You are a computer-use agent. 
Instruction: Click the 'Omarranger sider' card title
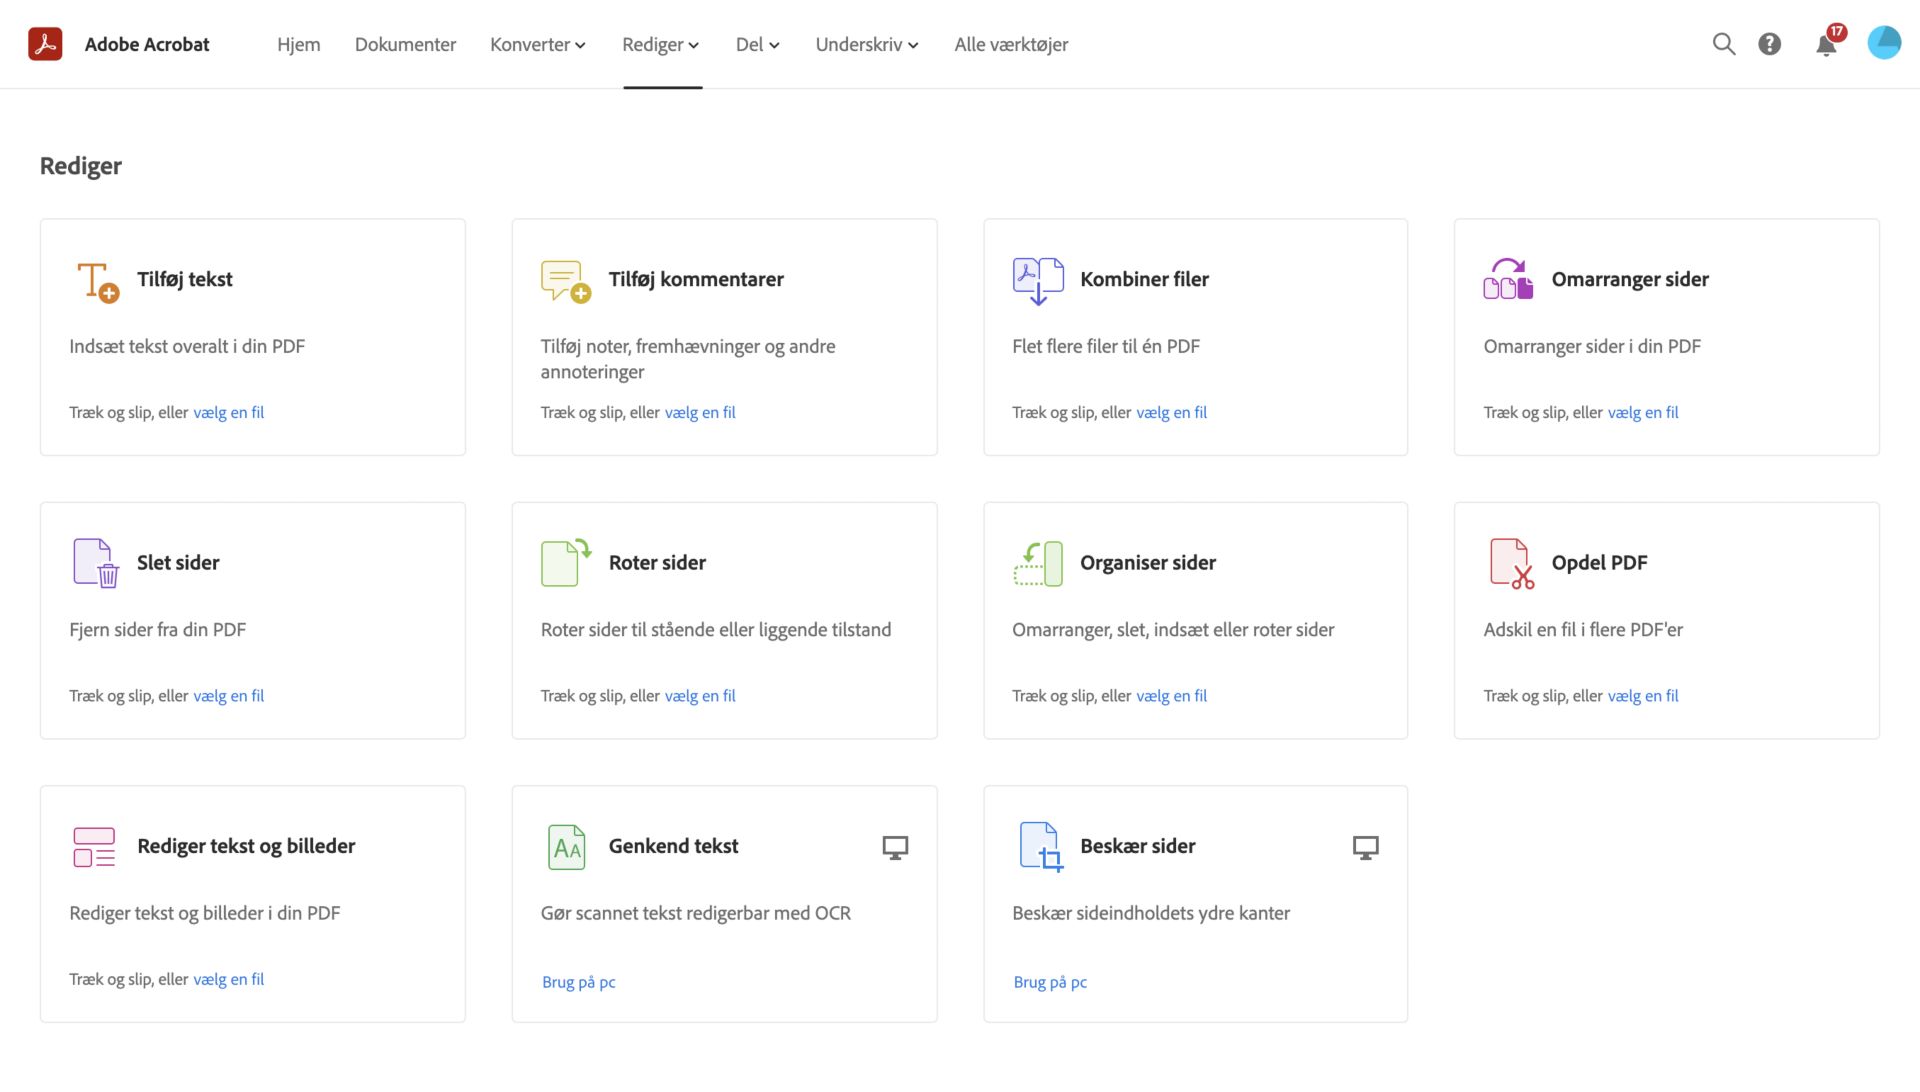pyautogui.click(x=1630, y=279)
